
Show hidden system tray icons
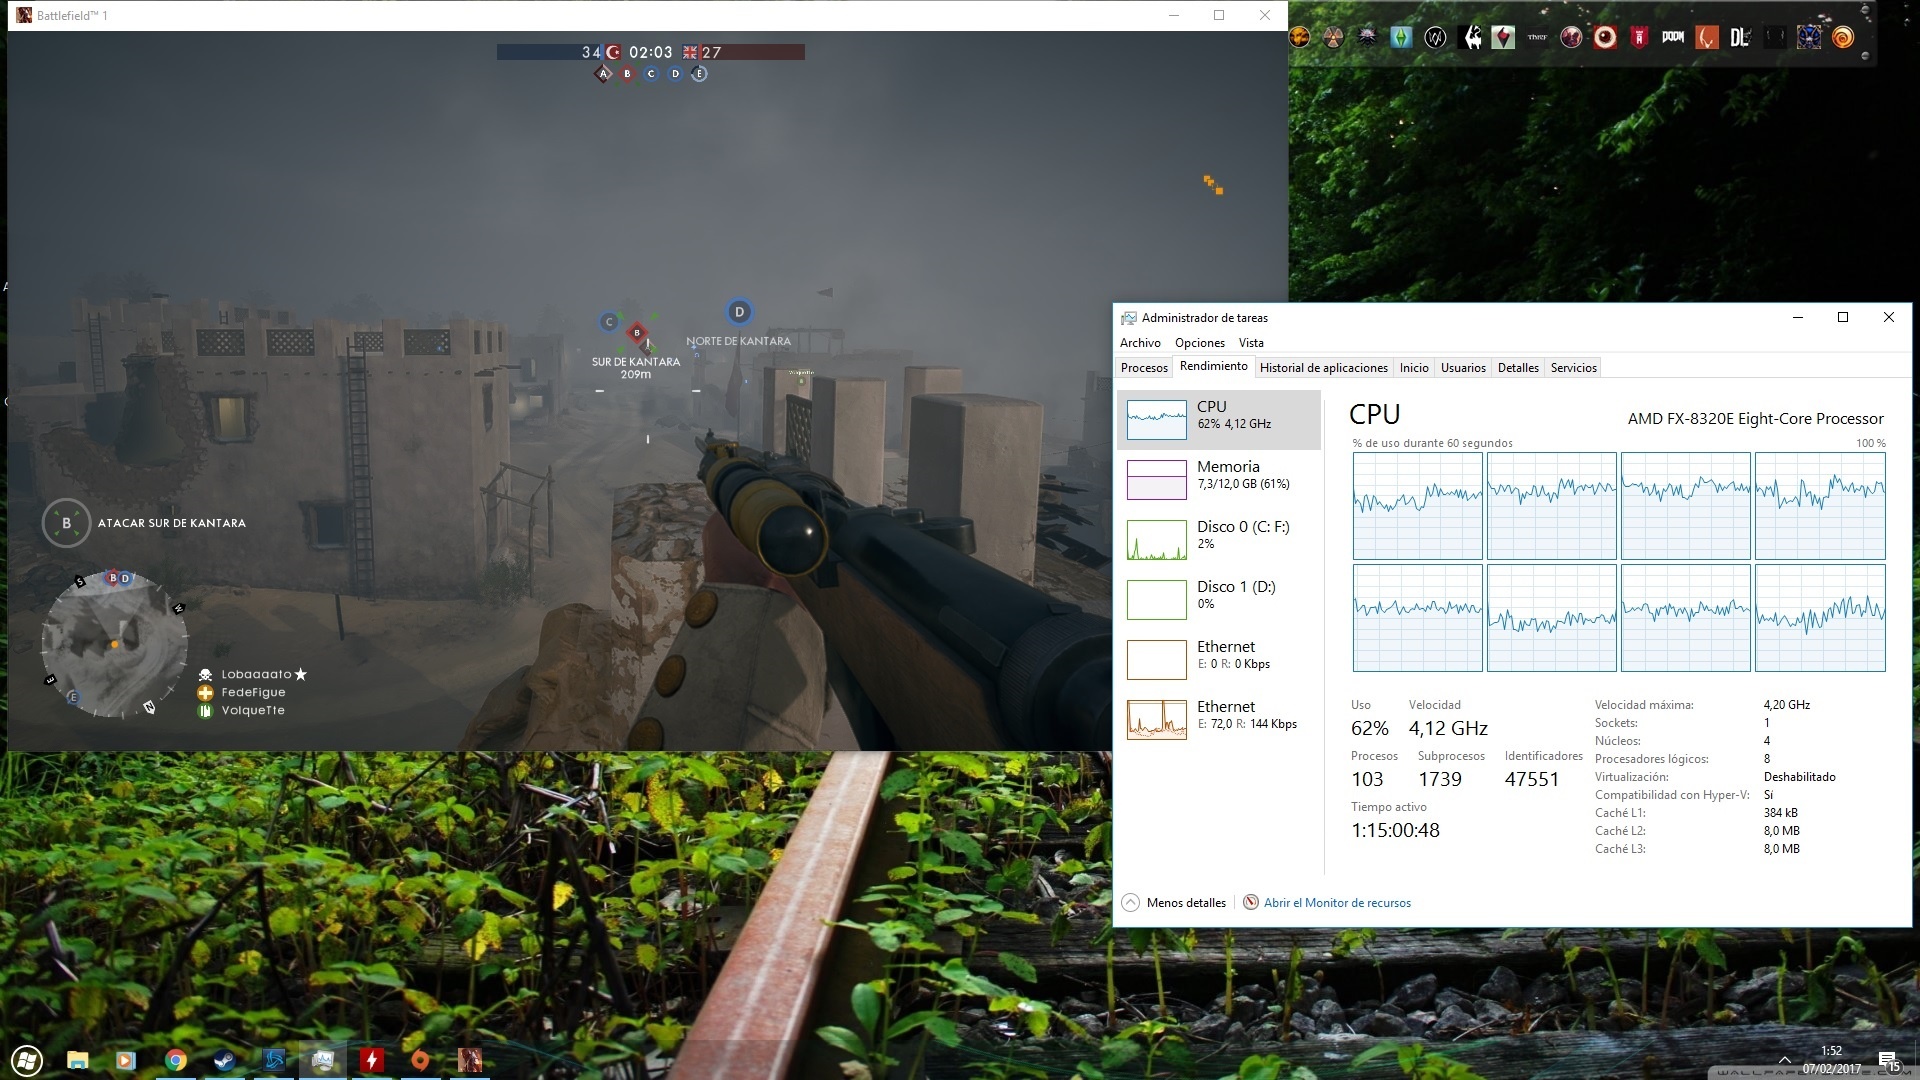1784,1059
